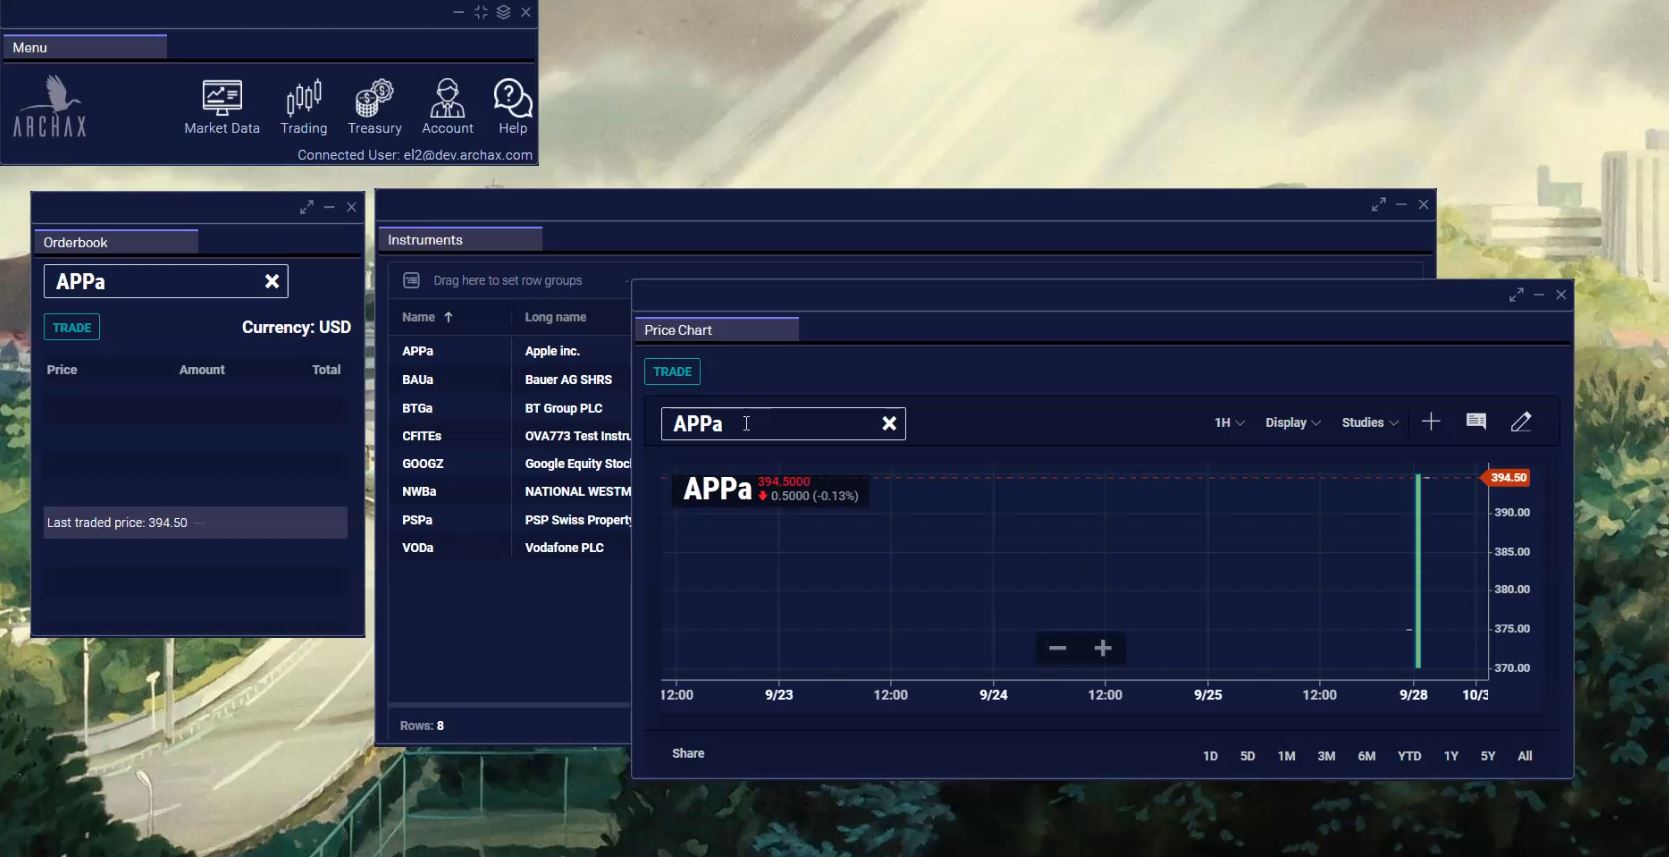1669x857 pixels.
Task: Open the Display dropdown
Action: [x=1292, y=423]
